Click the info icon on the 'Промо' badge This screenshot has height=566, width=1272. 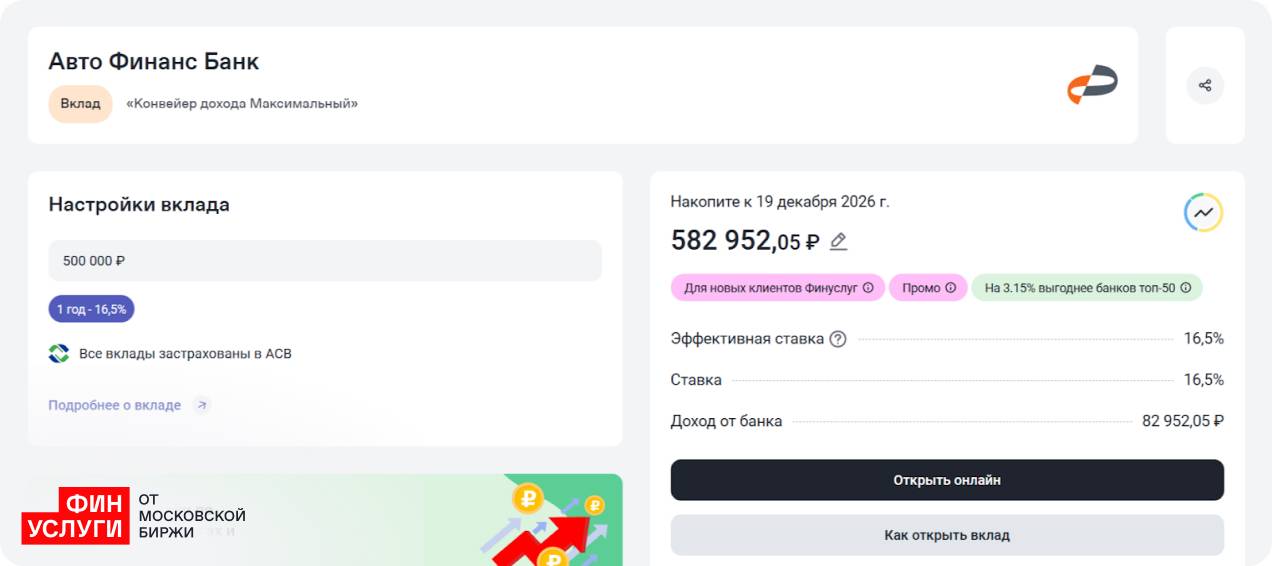pyautogui.click(x=950, y=288)
